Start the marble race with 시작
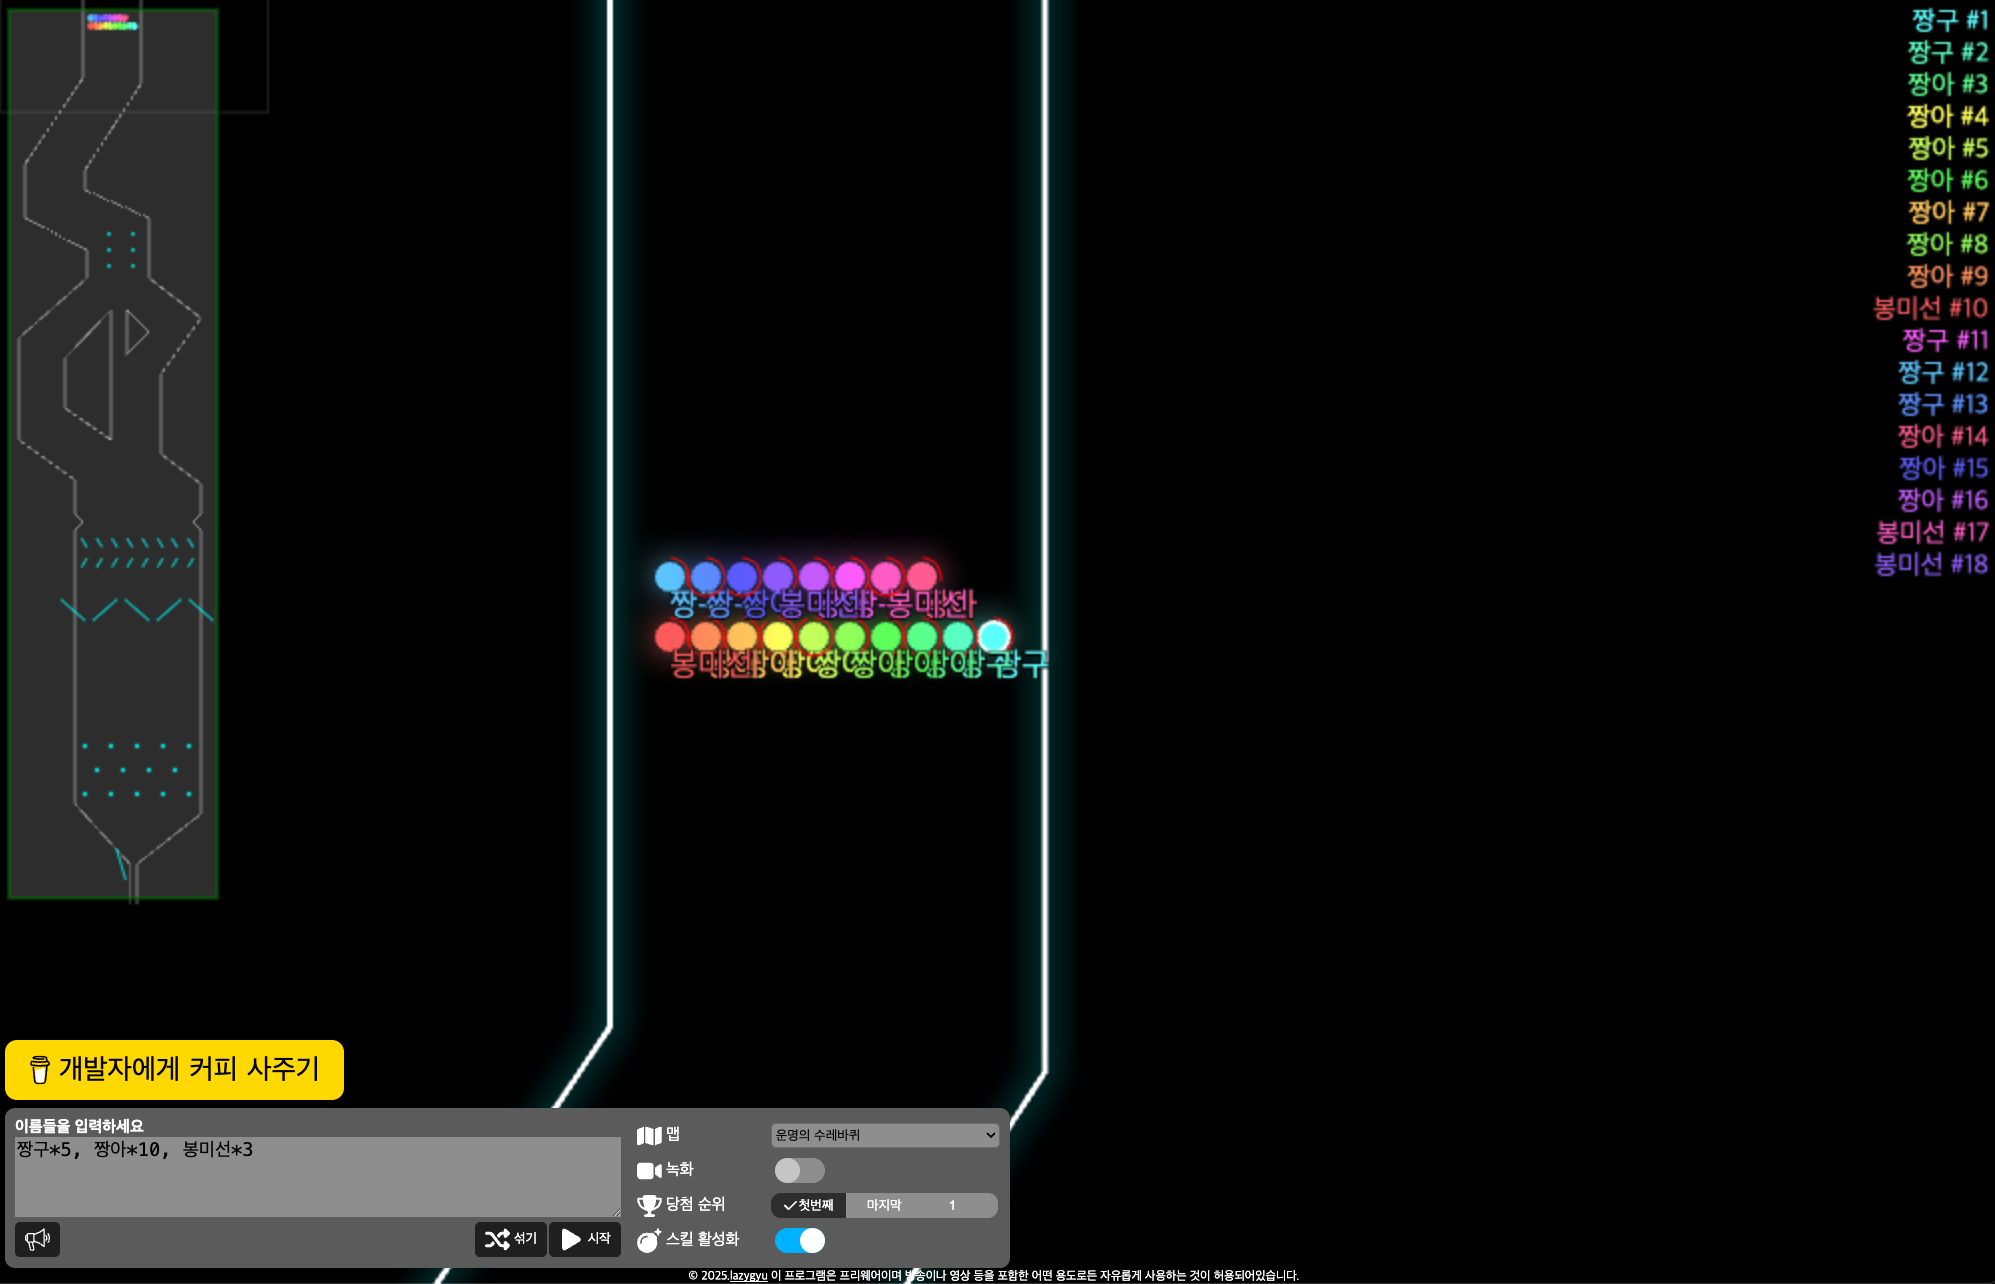 coord(585,1239)
